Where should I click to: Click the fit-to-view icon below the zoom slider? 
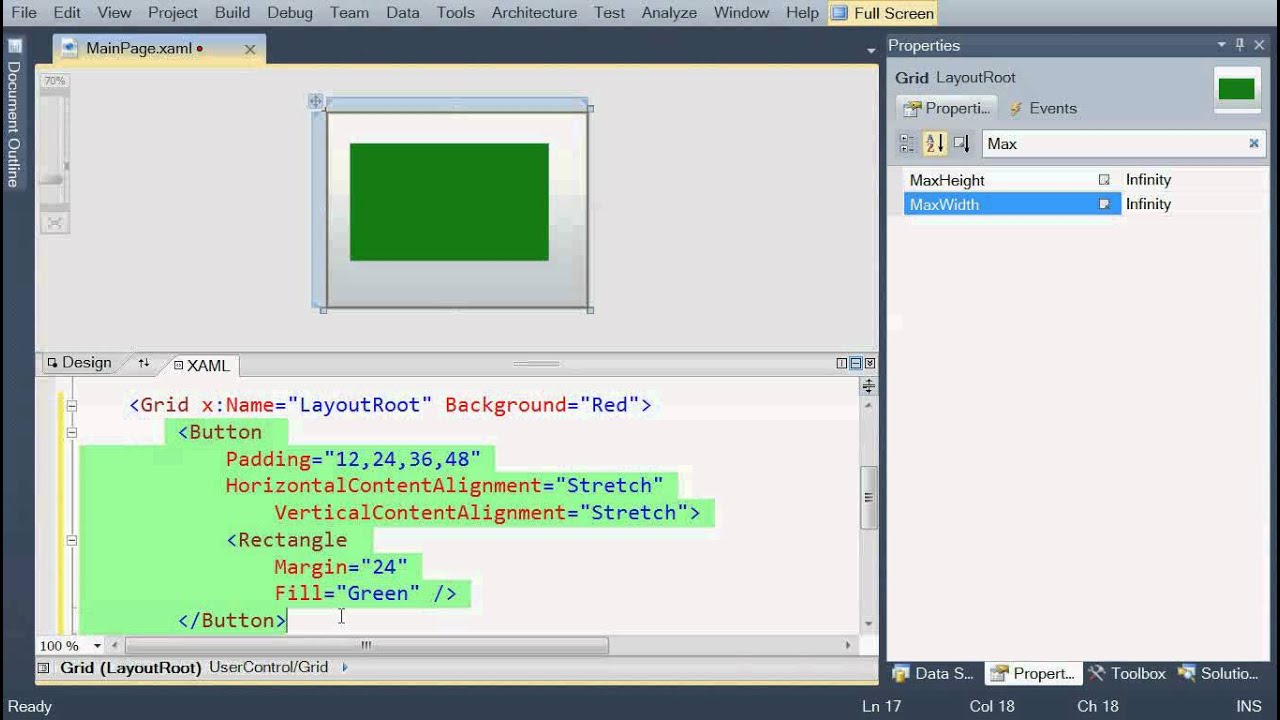click(x=55, y=223)
